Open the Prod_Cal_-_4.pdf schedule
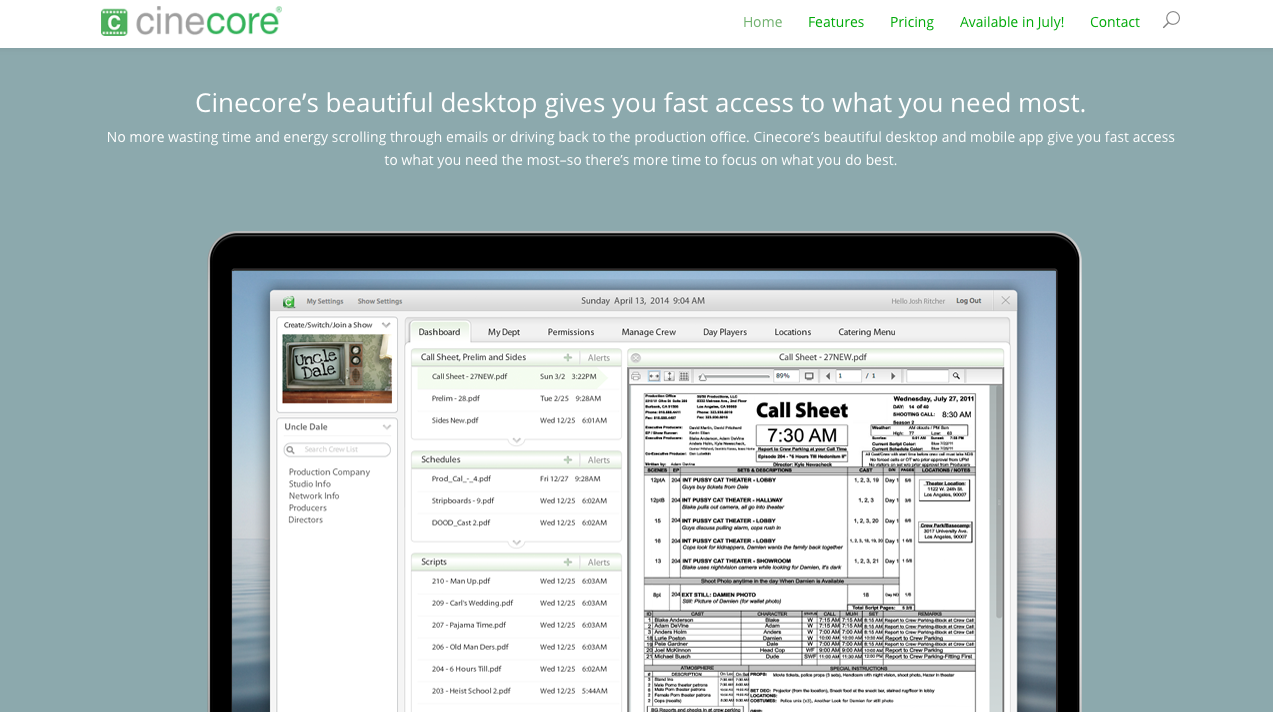Viewport: 1273px width, 712px height. [461, 479]
